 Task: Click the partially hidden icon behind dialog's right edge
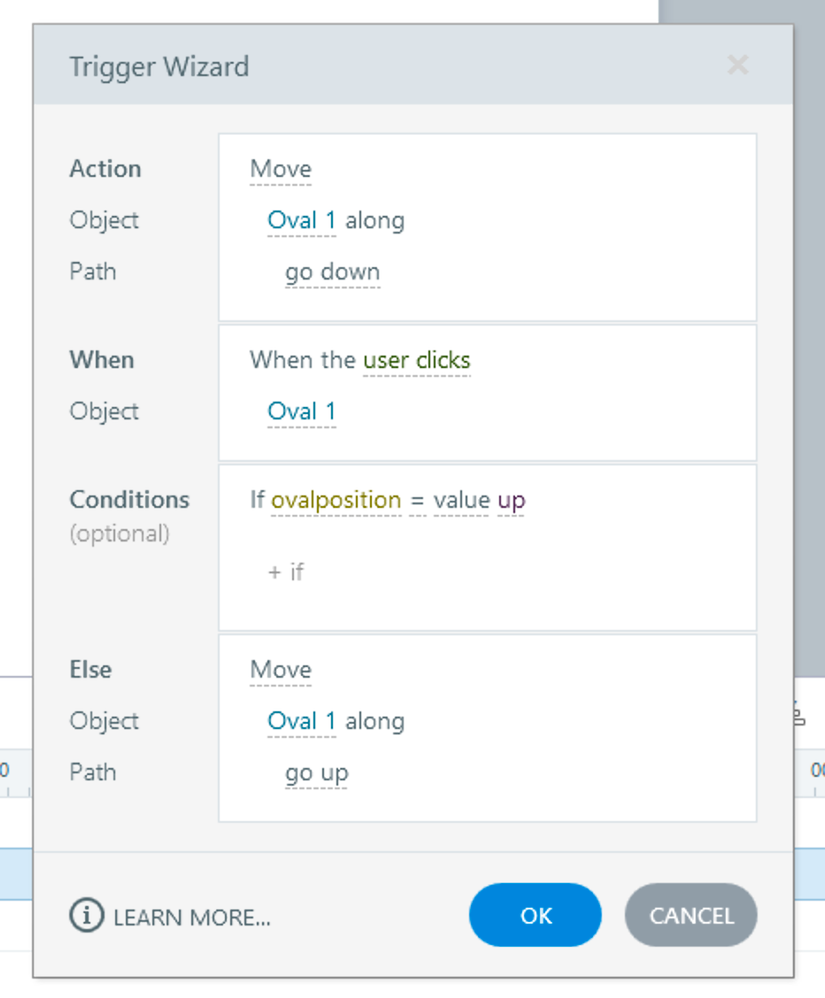coord(798,714)
